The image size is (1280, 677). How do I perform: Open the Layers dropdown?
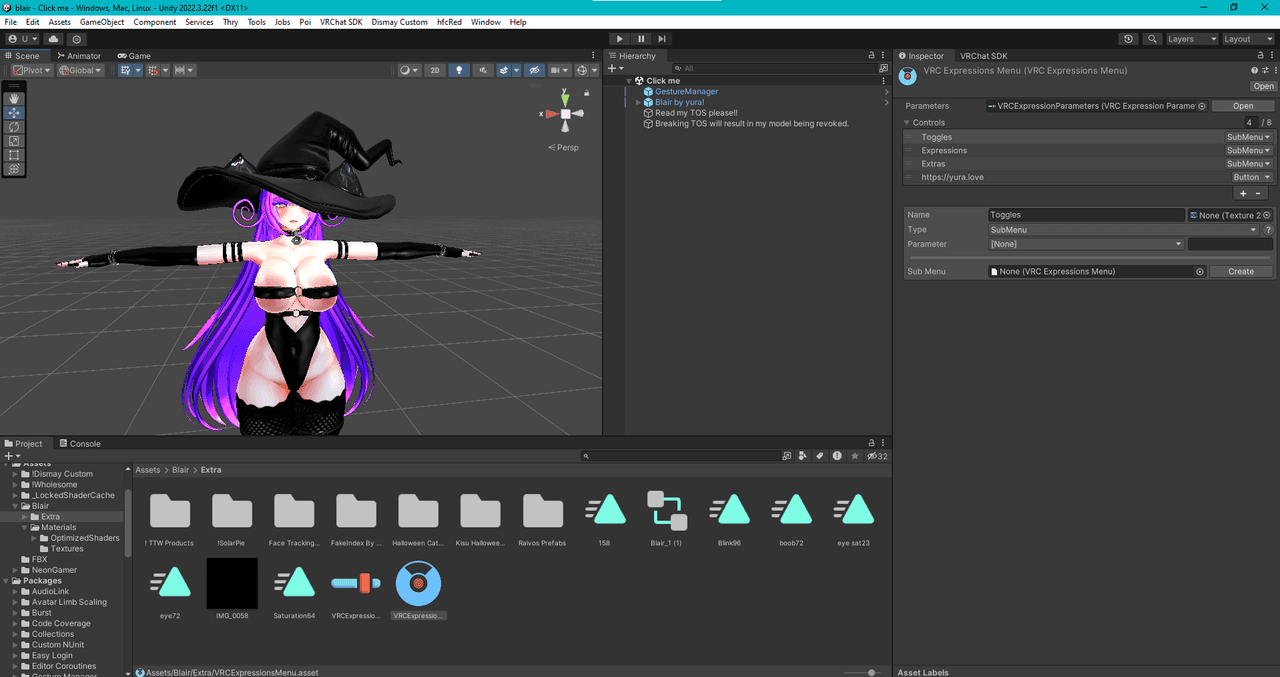[1190, 39]
